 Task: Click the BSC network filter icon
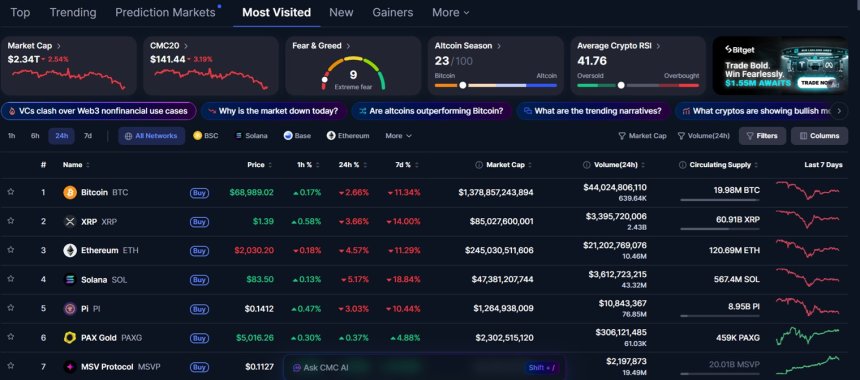tap(197, 135)
